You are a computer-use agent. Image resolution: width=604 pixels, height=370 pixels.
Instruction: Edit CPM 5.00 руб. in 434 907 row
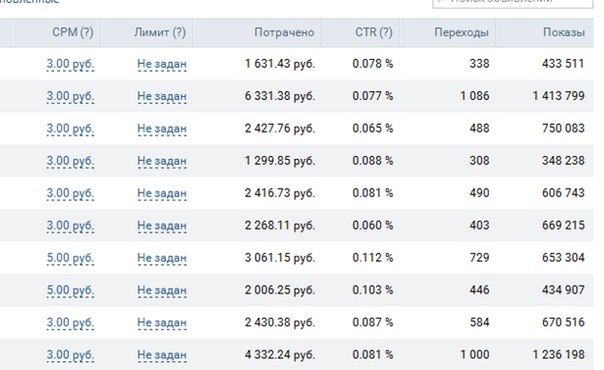(70, 290)
